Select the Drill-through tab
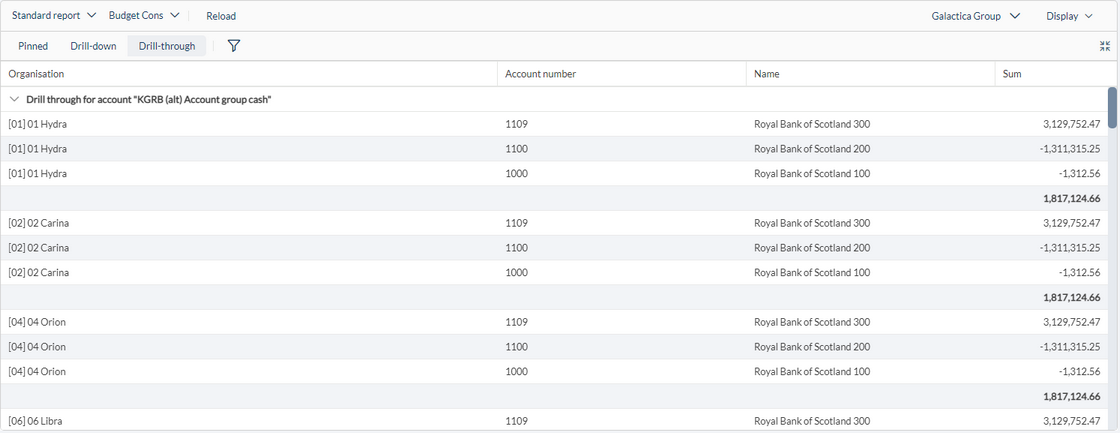 pyautogui.click(x=166, y=46)
